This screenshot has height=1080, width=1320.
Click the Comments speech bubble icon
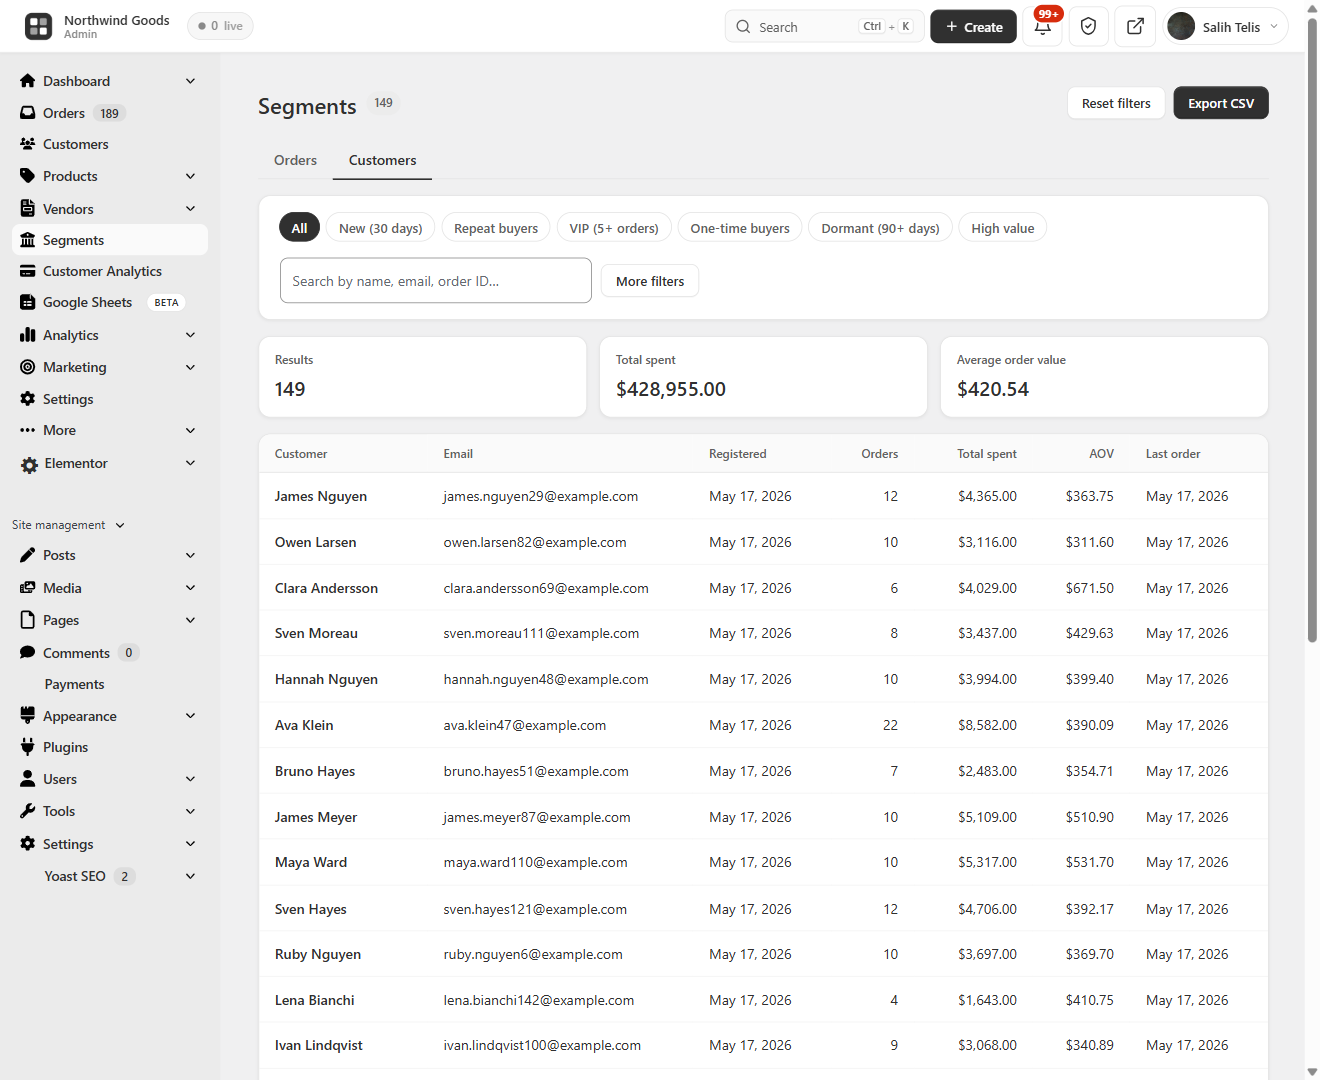(28, 653)
